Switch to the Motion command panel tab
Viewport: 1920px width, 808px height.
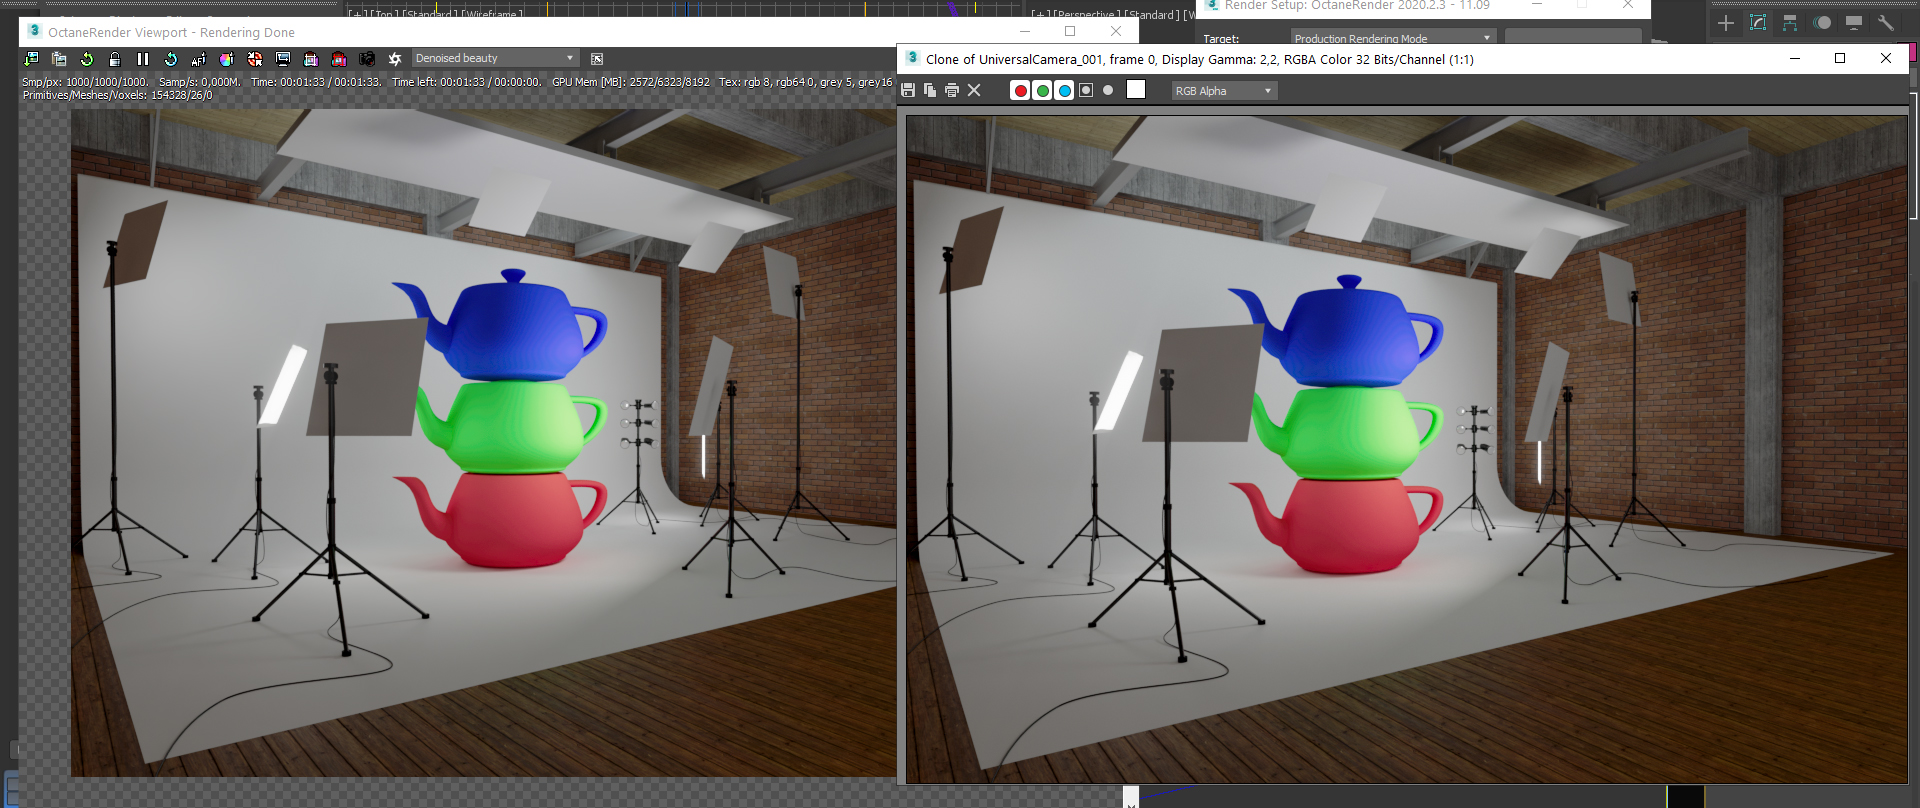pyautogui.click(x=1822, y=23)
